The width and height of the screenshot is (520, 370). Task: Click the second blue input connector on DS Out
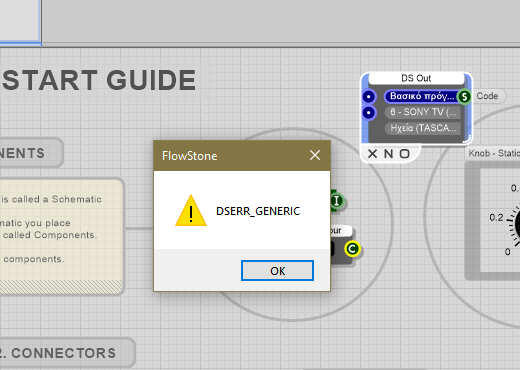(368, 113)
